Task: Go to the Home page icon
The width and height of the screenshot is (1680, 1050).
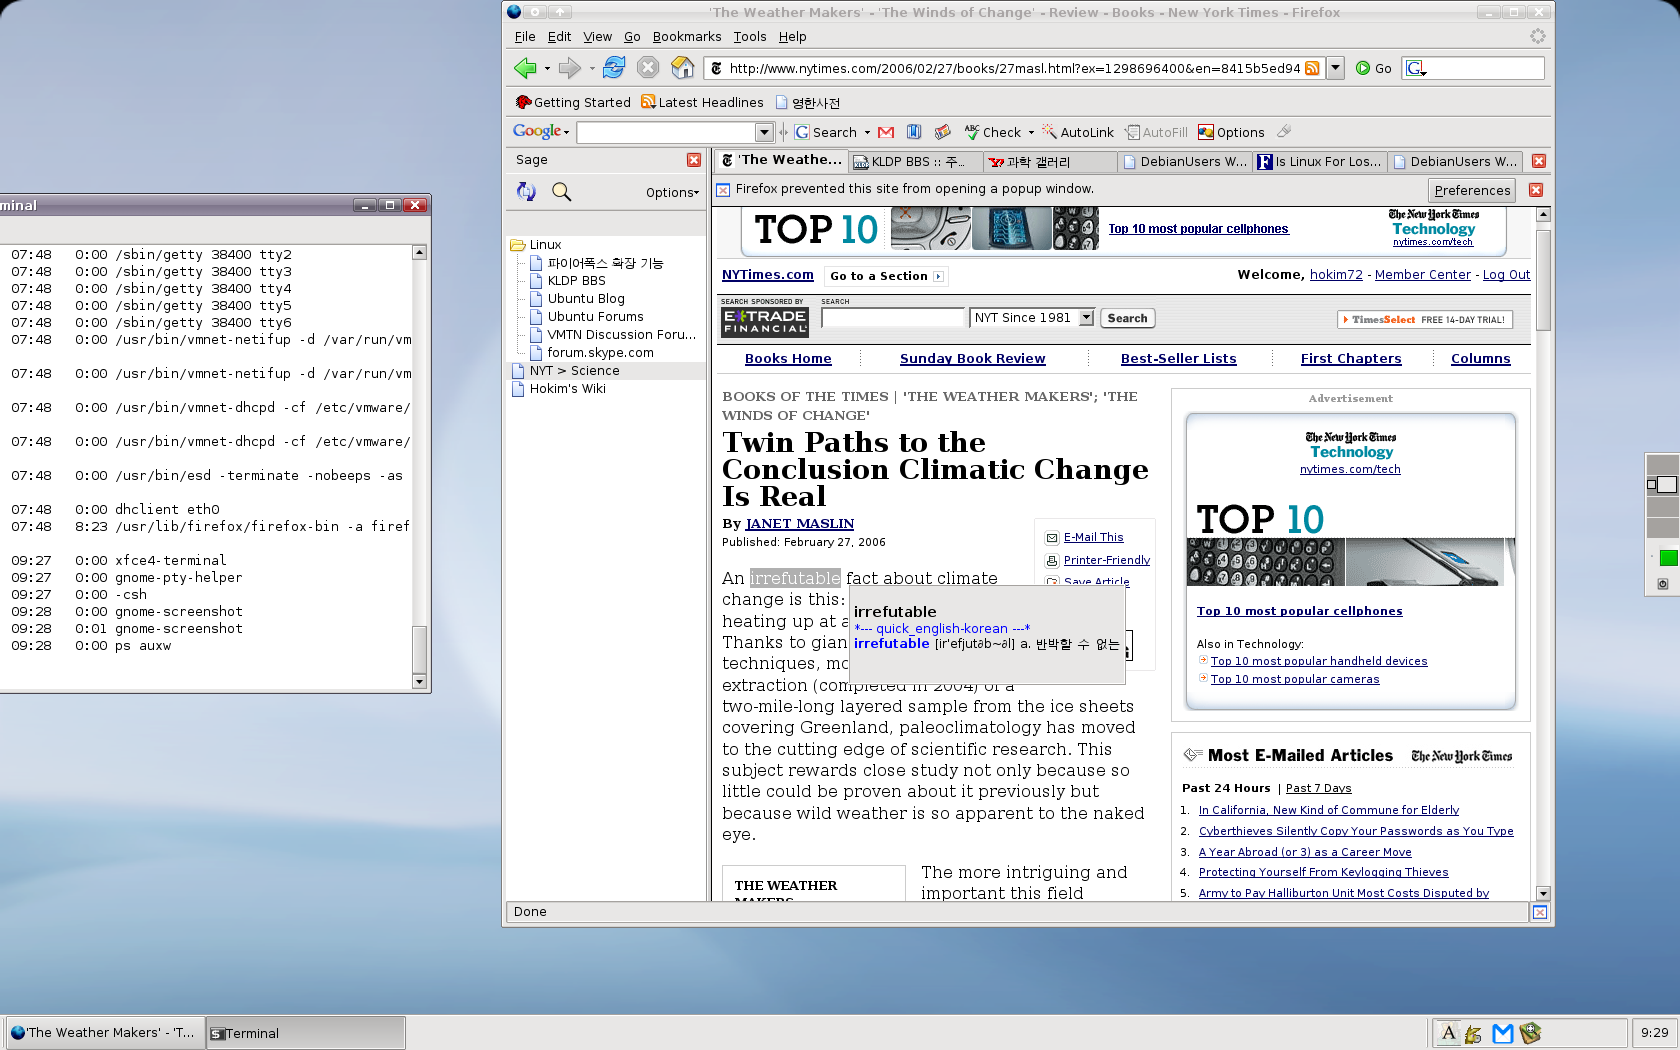Action: tap(682, 68)
